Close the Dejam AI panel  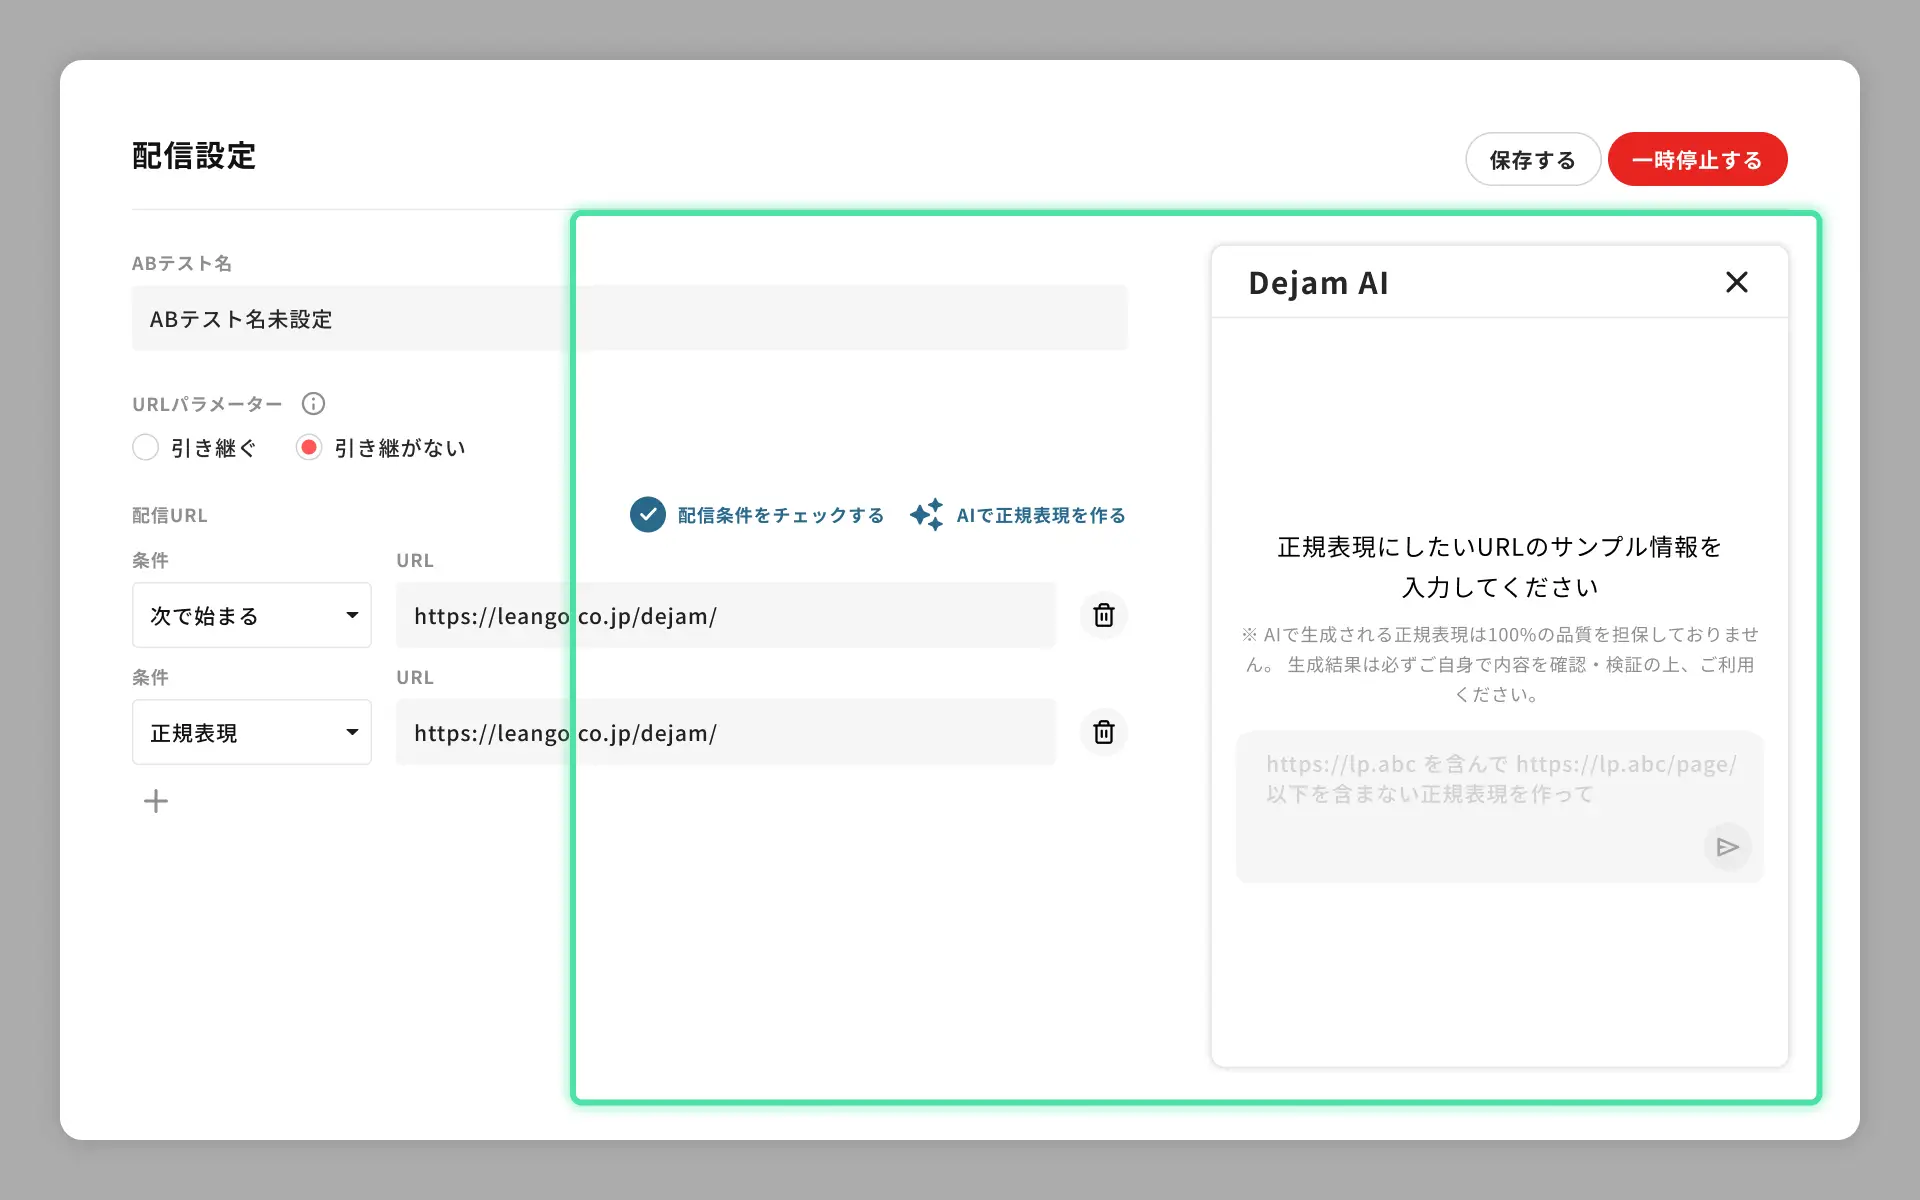coord(1736,283)
